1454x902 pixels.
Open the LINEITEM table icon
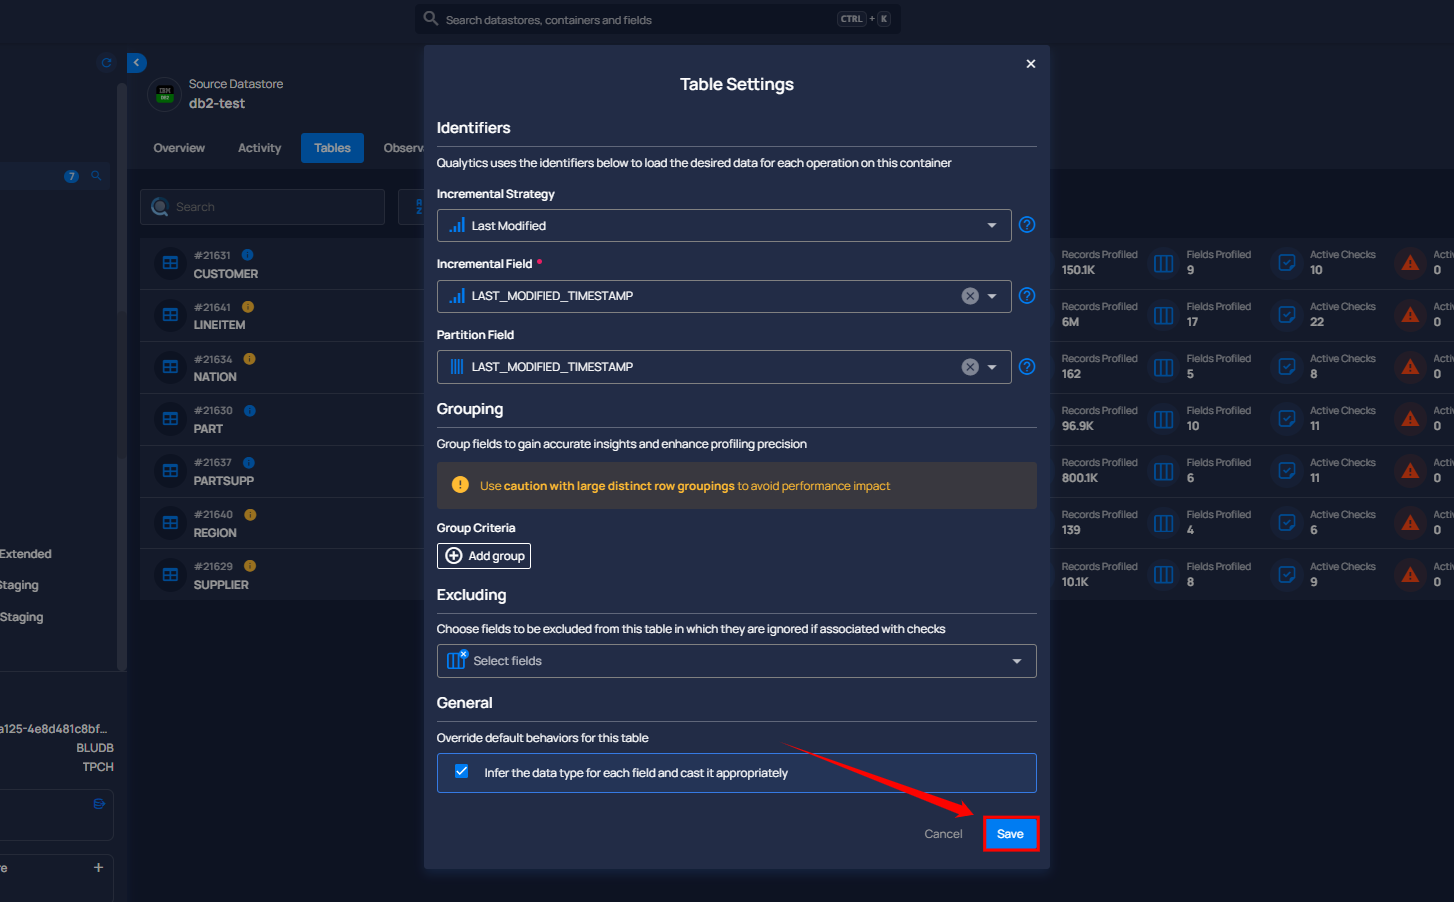pos(170,315)
